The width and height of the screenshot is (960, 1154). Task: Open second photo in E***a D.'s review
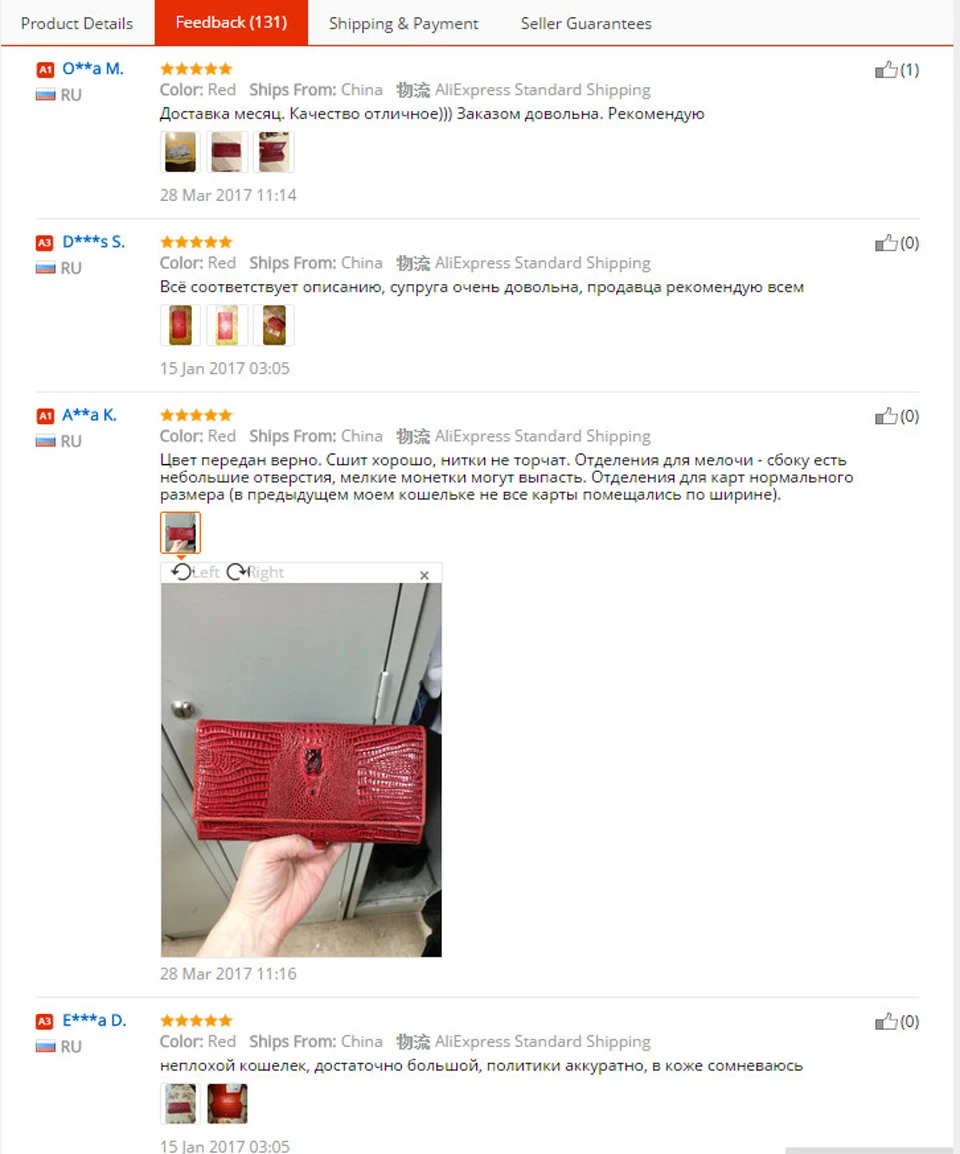point(227,1103)
